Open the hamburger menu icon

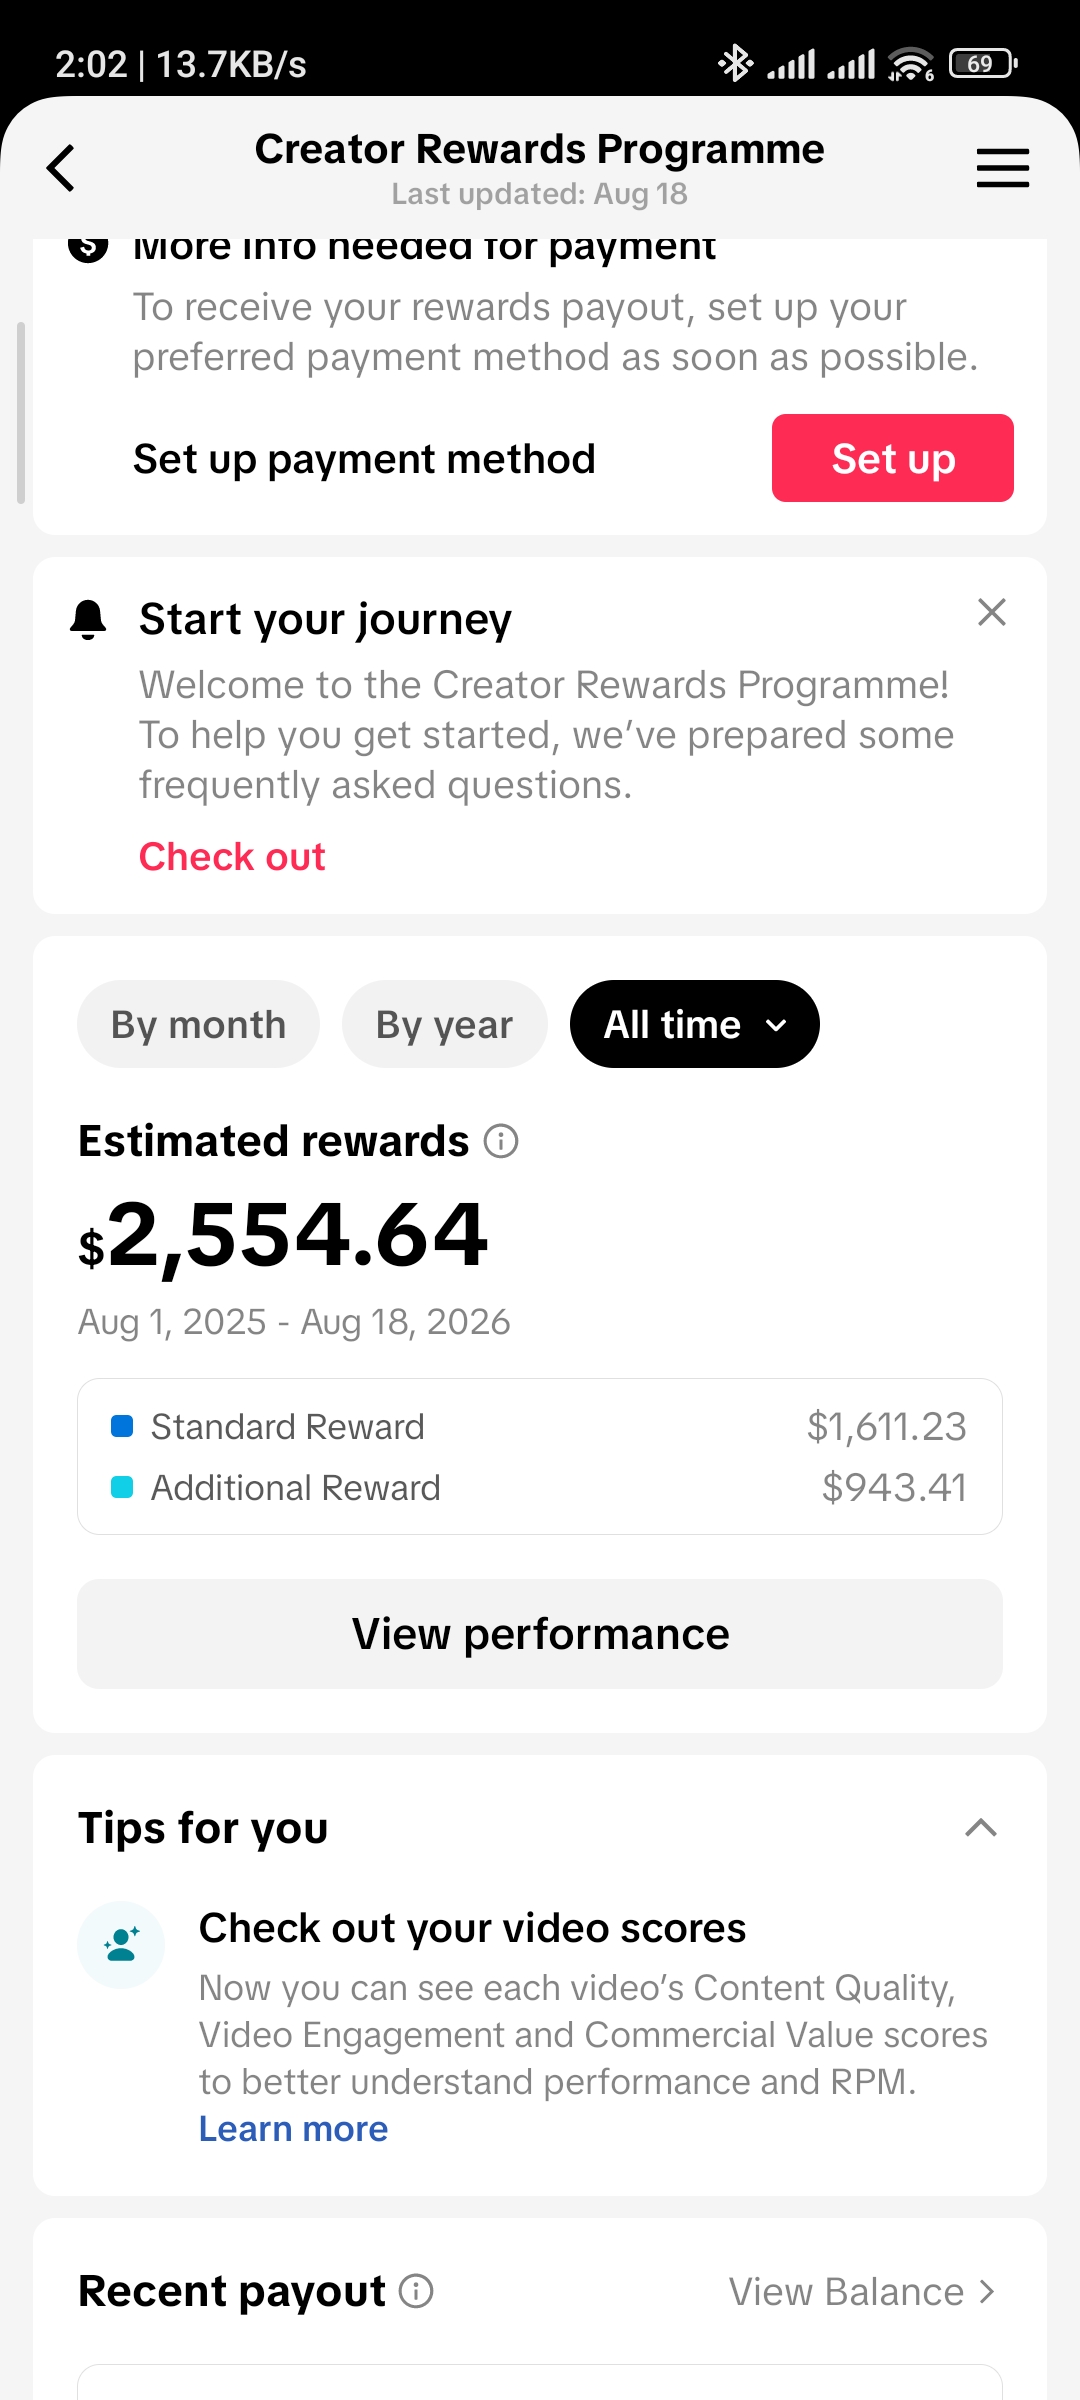point(1002,168)
